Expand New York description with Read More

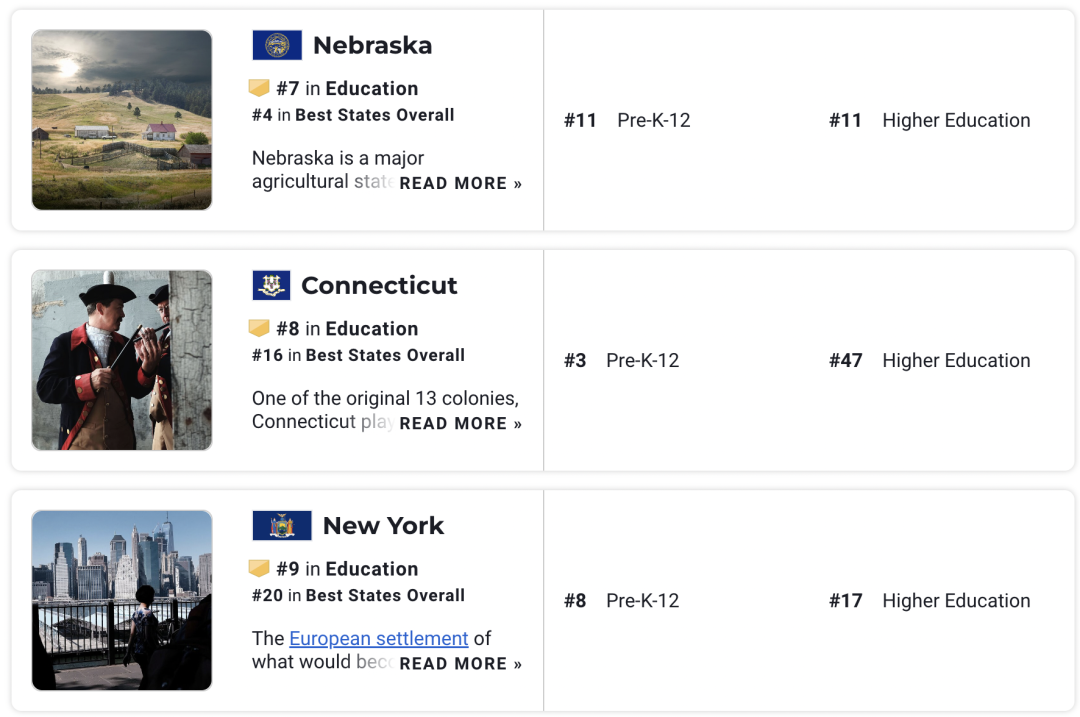point(460,663)
